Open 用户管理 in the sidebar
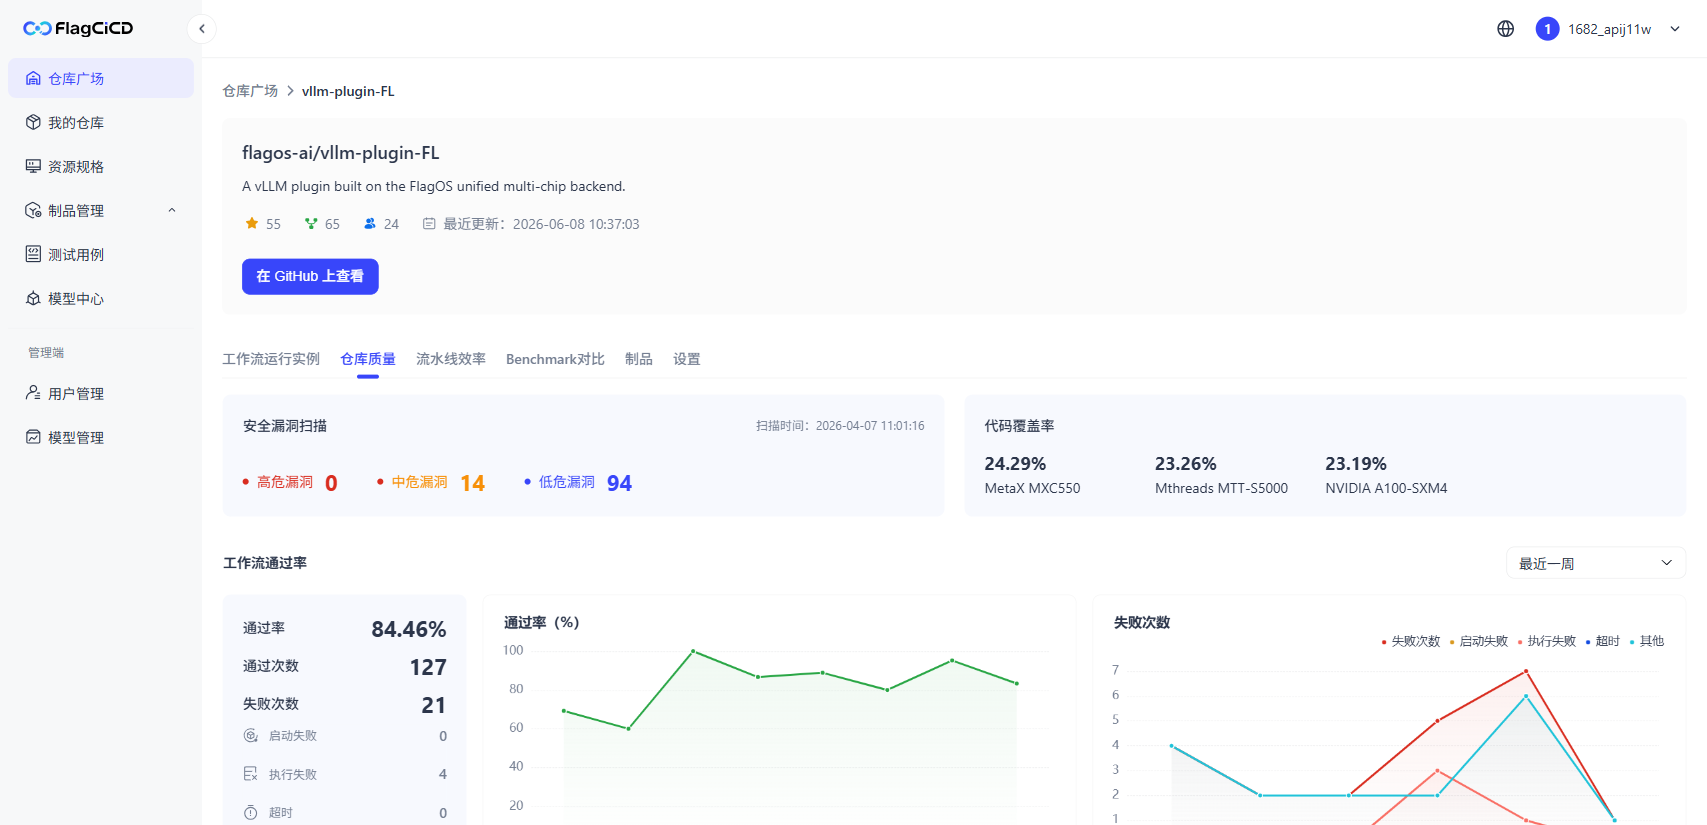 click(101, 393)
